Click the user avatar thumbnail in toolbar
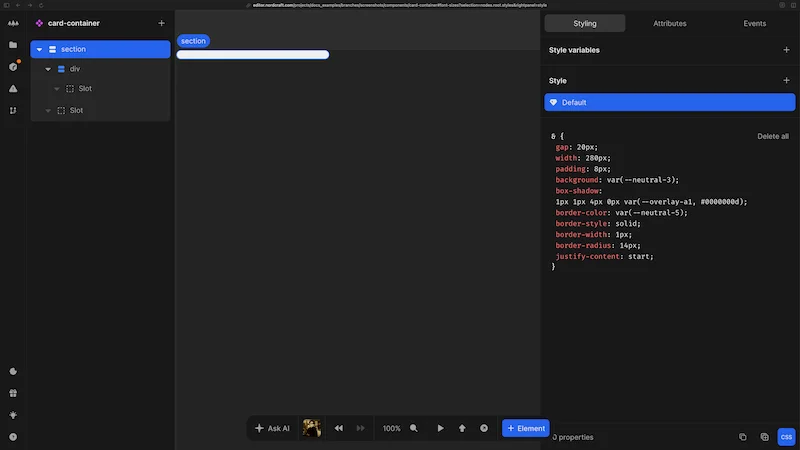Viewport: 800px width, 450px height. point(312,428)
